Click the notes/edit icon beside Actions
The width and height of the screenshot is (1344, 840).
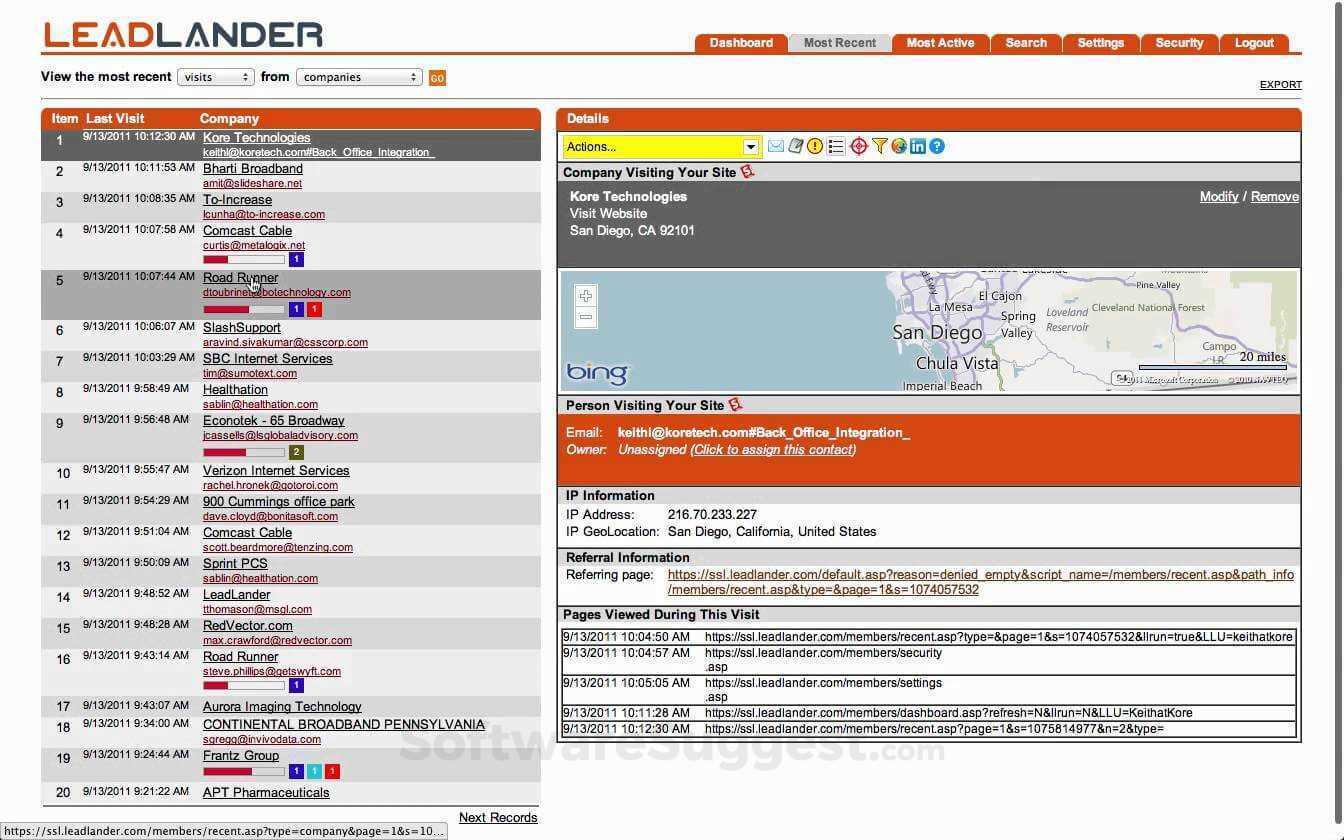[796, 146]
